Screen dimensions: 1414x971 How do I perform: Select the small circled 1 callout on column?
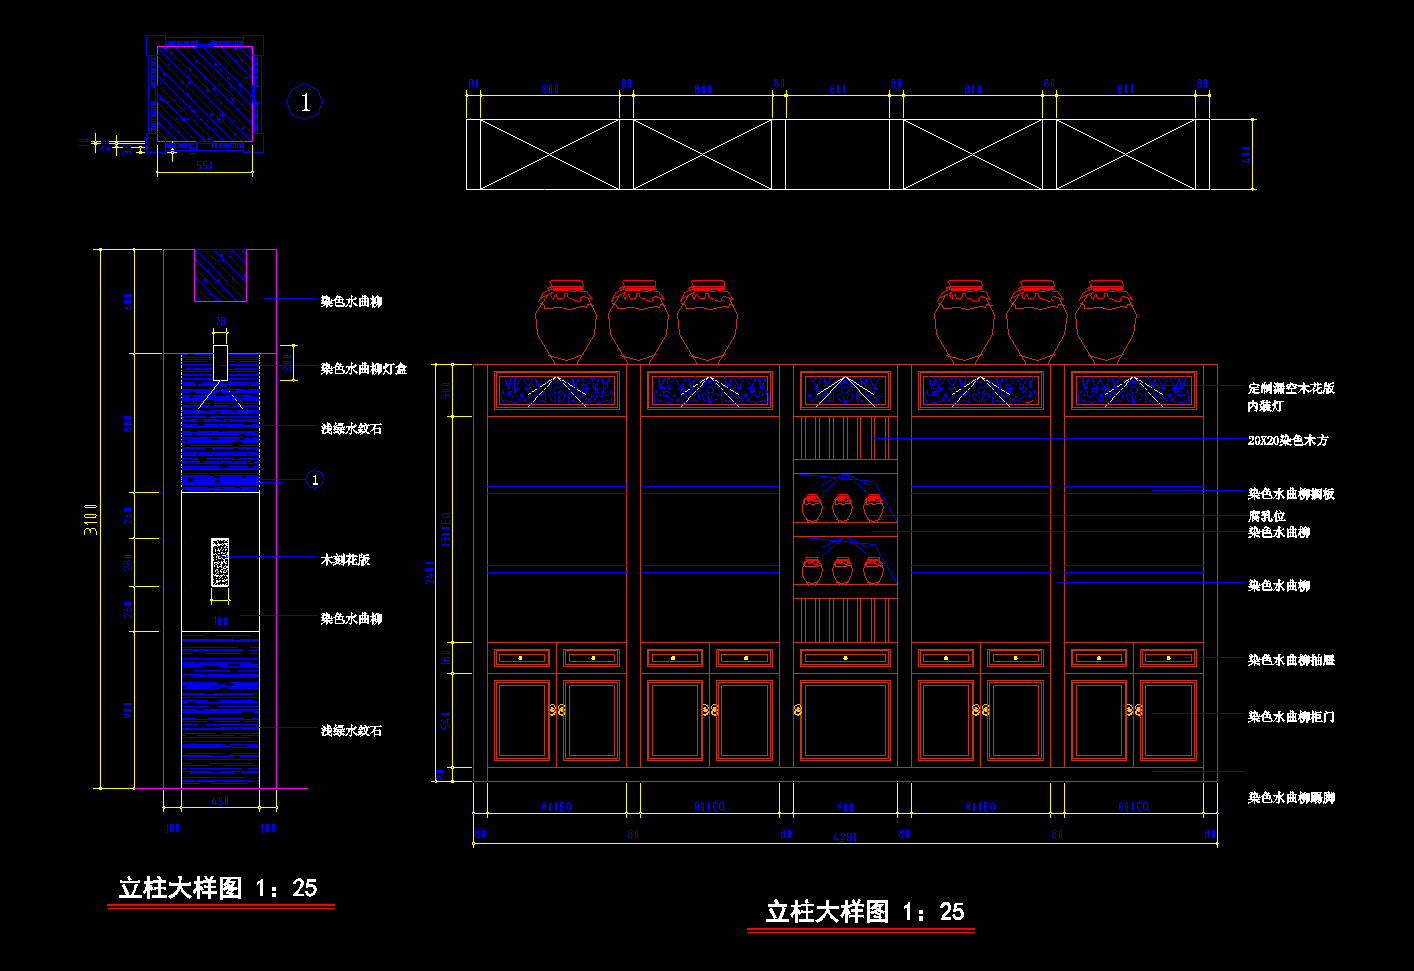315,480
